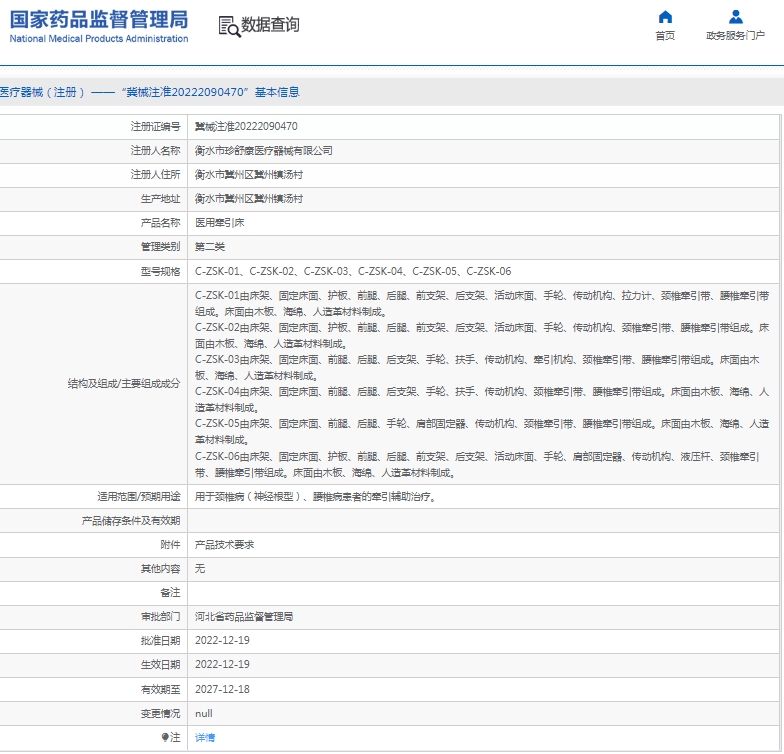
Task: Click the 生效日期 value 2022-12-19
Action: click(222, 664)
